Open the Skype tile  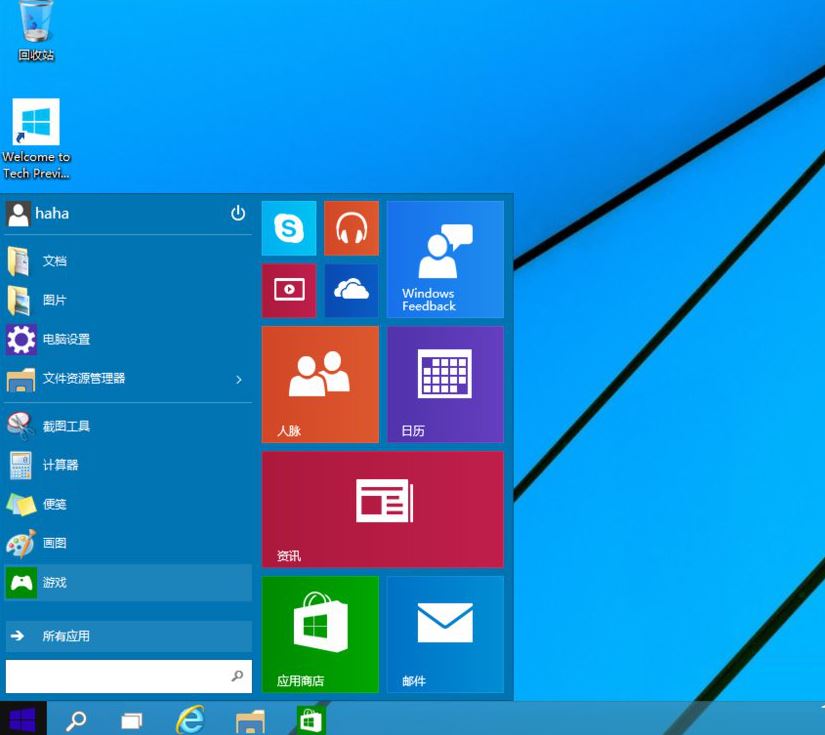point(289,228)
